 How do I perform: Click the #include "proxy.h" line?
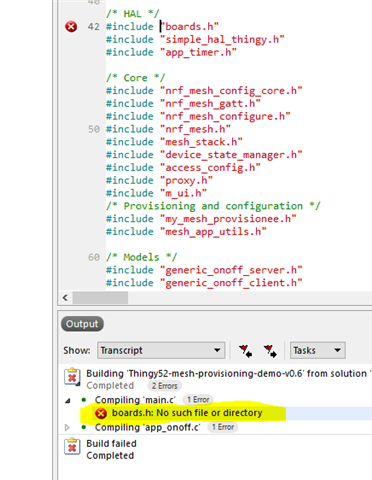pyautogui.click(x=159, y=181)
